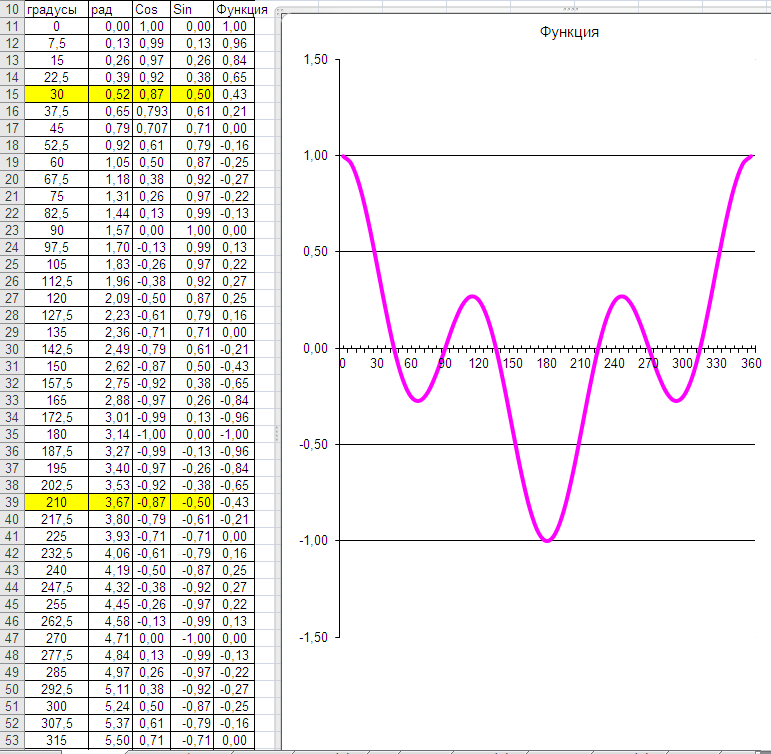Select the degrees cell 315
Screen dimensions: 771x754
tap(57, 740)
